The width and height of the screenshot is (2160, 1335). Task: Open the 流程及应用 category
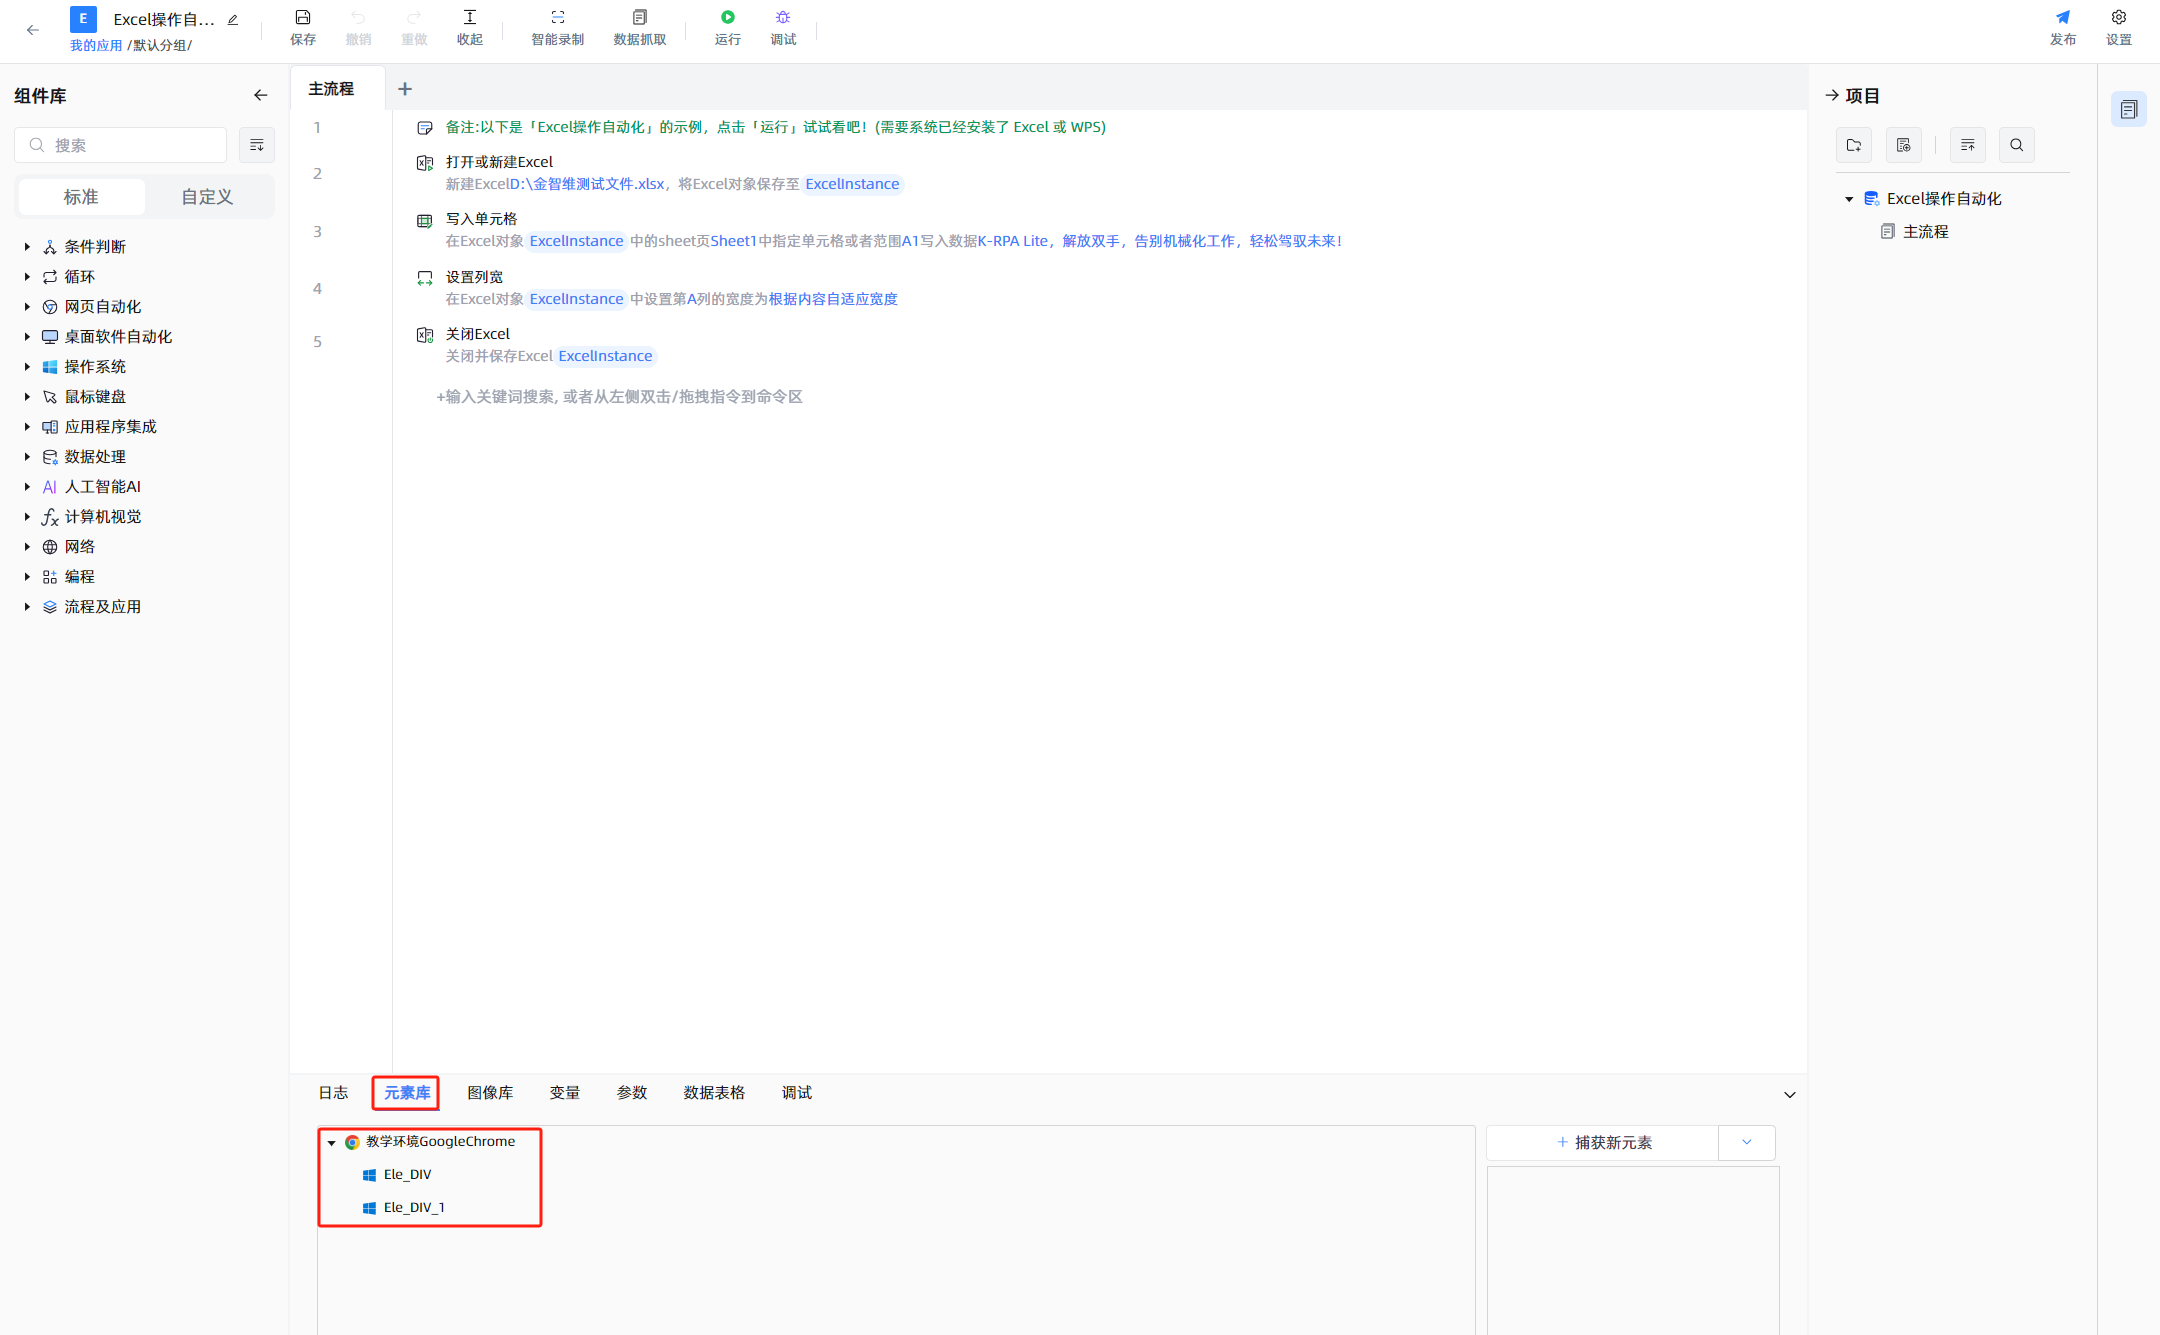tap(102, 607)
